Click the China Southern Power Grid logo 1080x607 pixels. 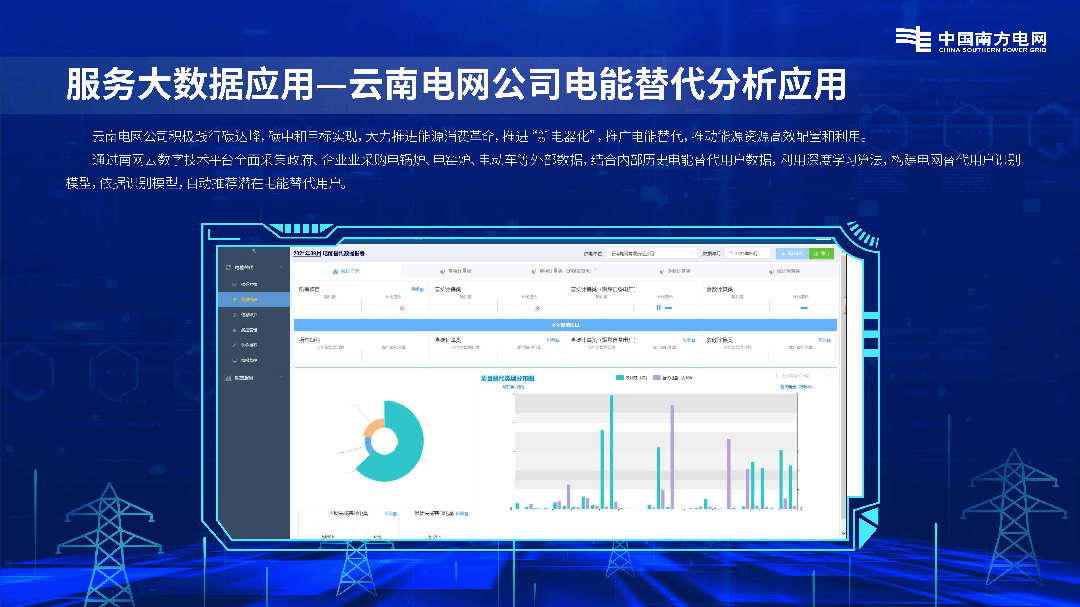(971, 39)
